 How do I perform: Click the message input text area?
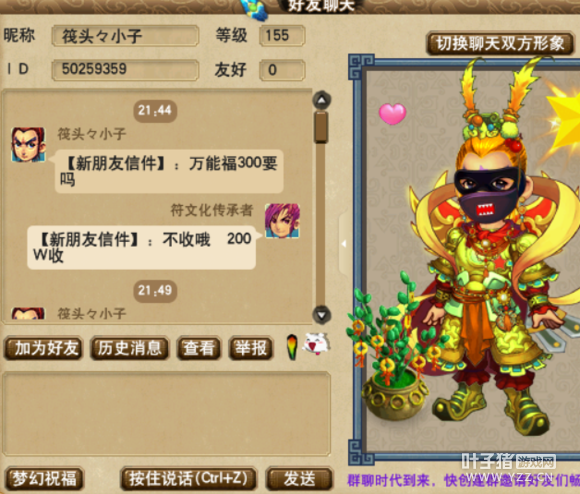[x=167, y=414]
